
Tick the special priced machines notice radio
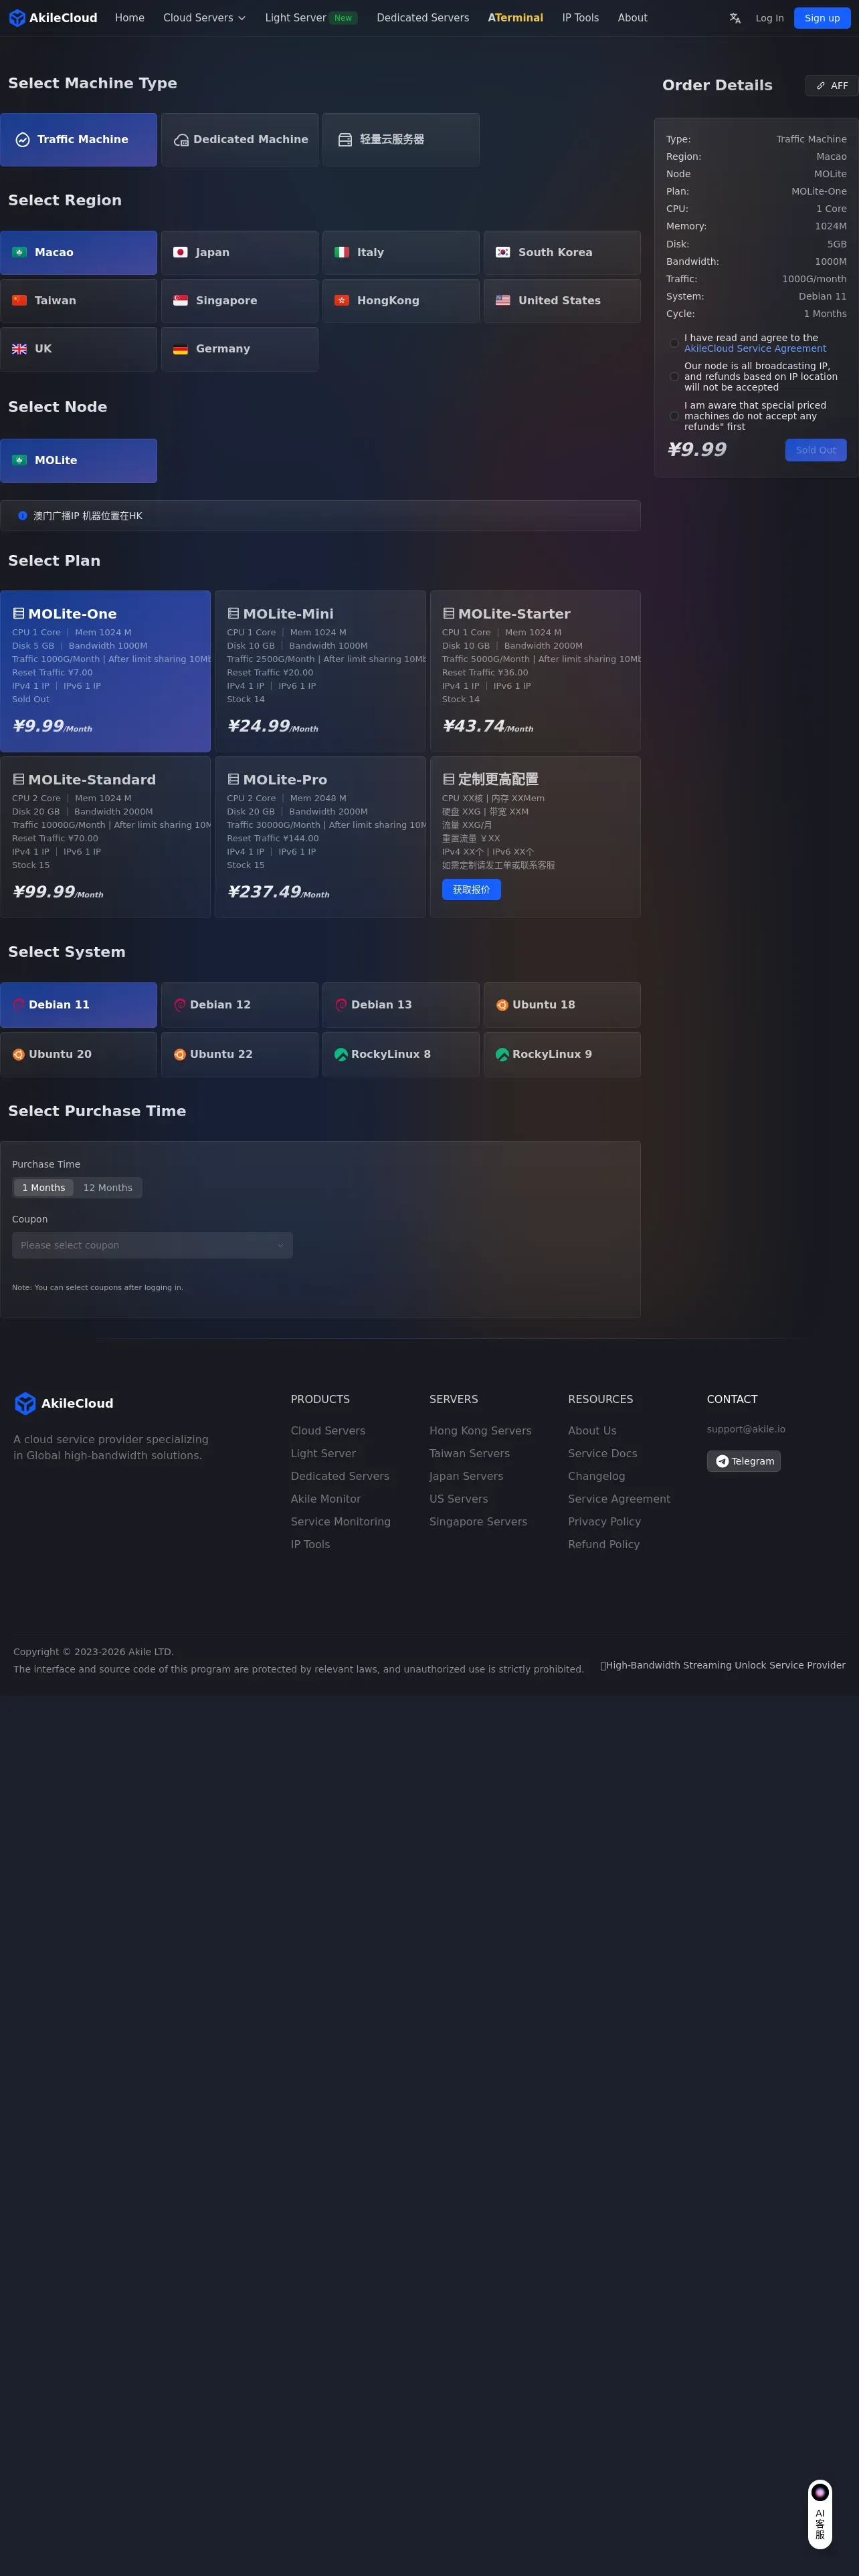click(x=674, y=416)
